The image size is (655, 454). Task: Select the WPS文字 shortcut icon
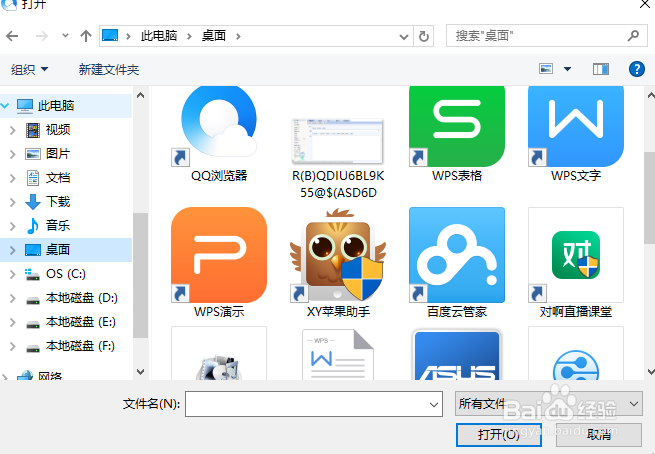coord(576,126)
